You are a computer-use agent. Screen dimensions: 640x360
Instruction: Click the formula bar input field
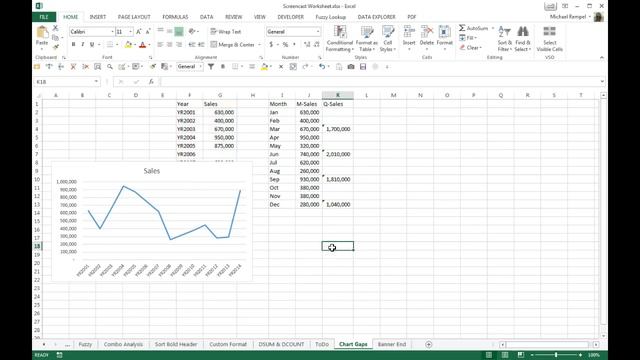(379, 82)
